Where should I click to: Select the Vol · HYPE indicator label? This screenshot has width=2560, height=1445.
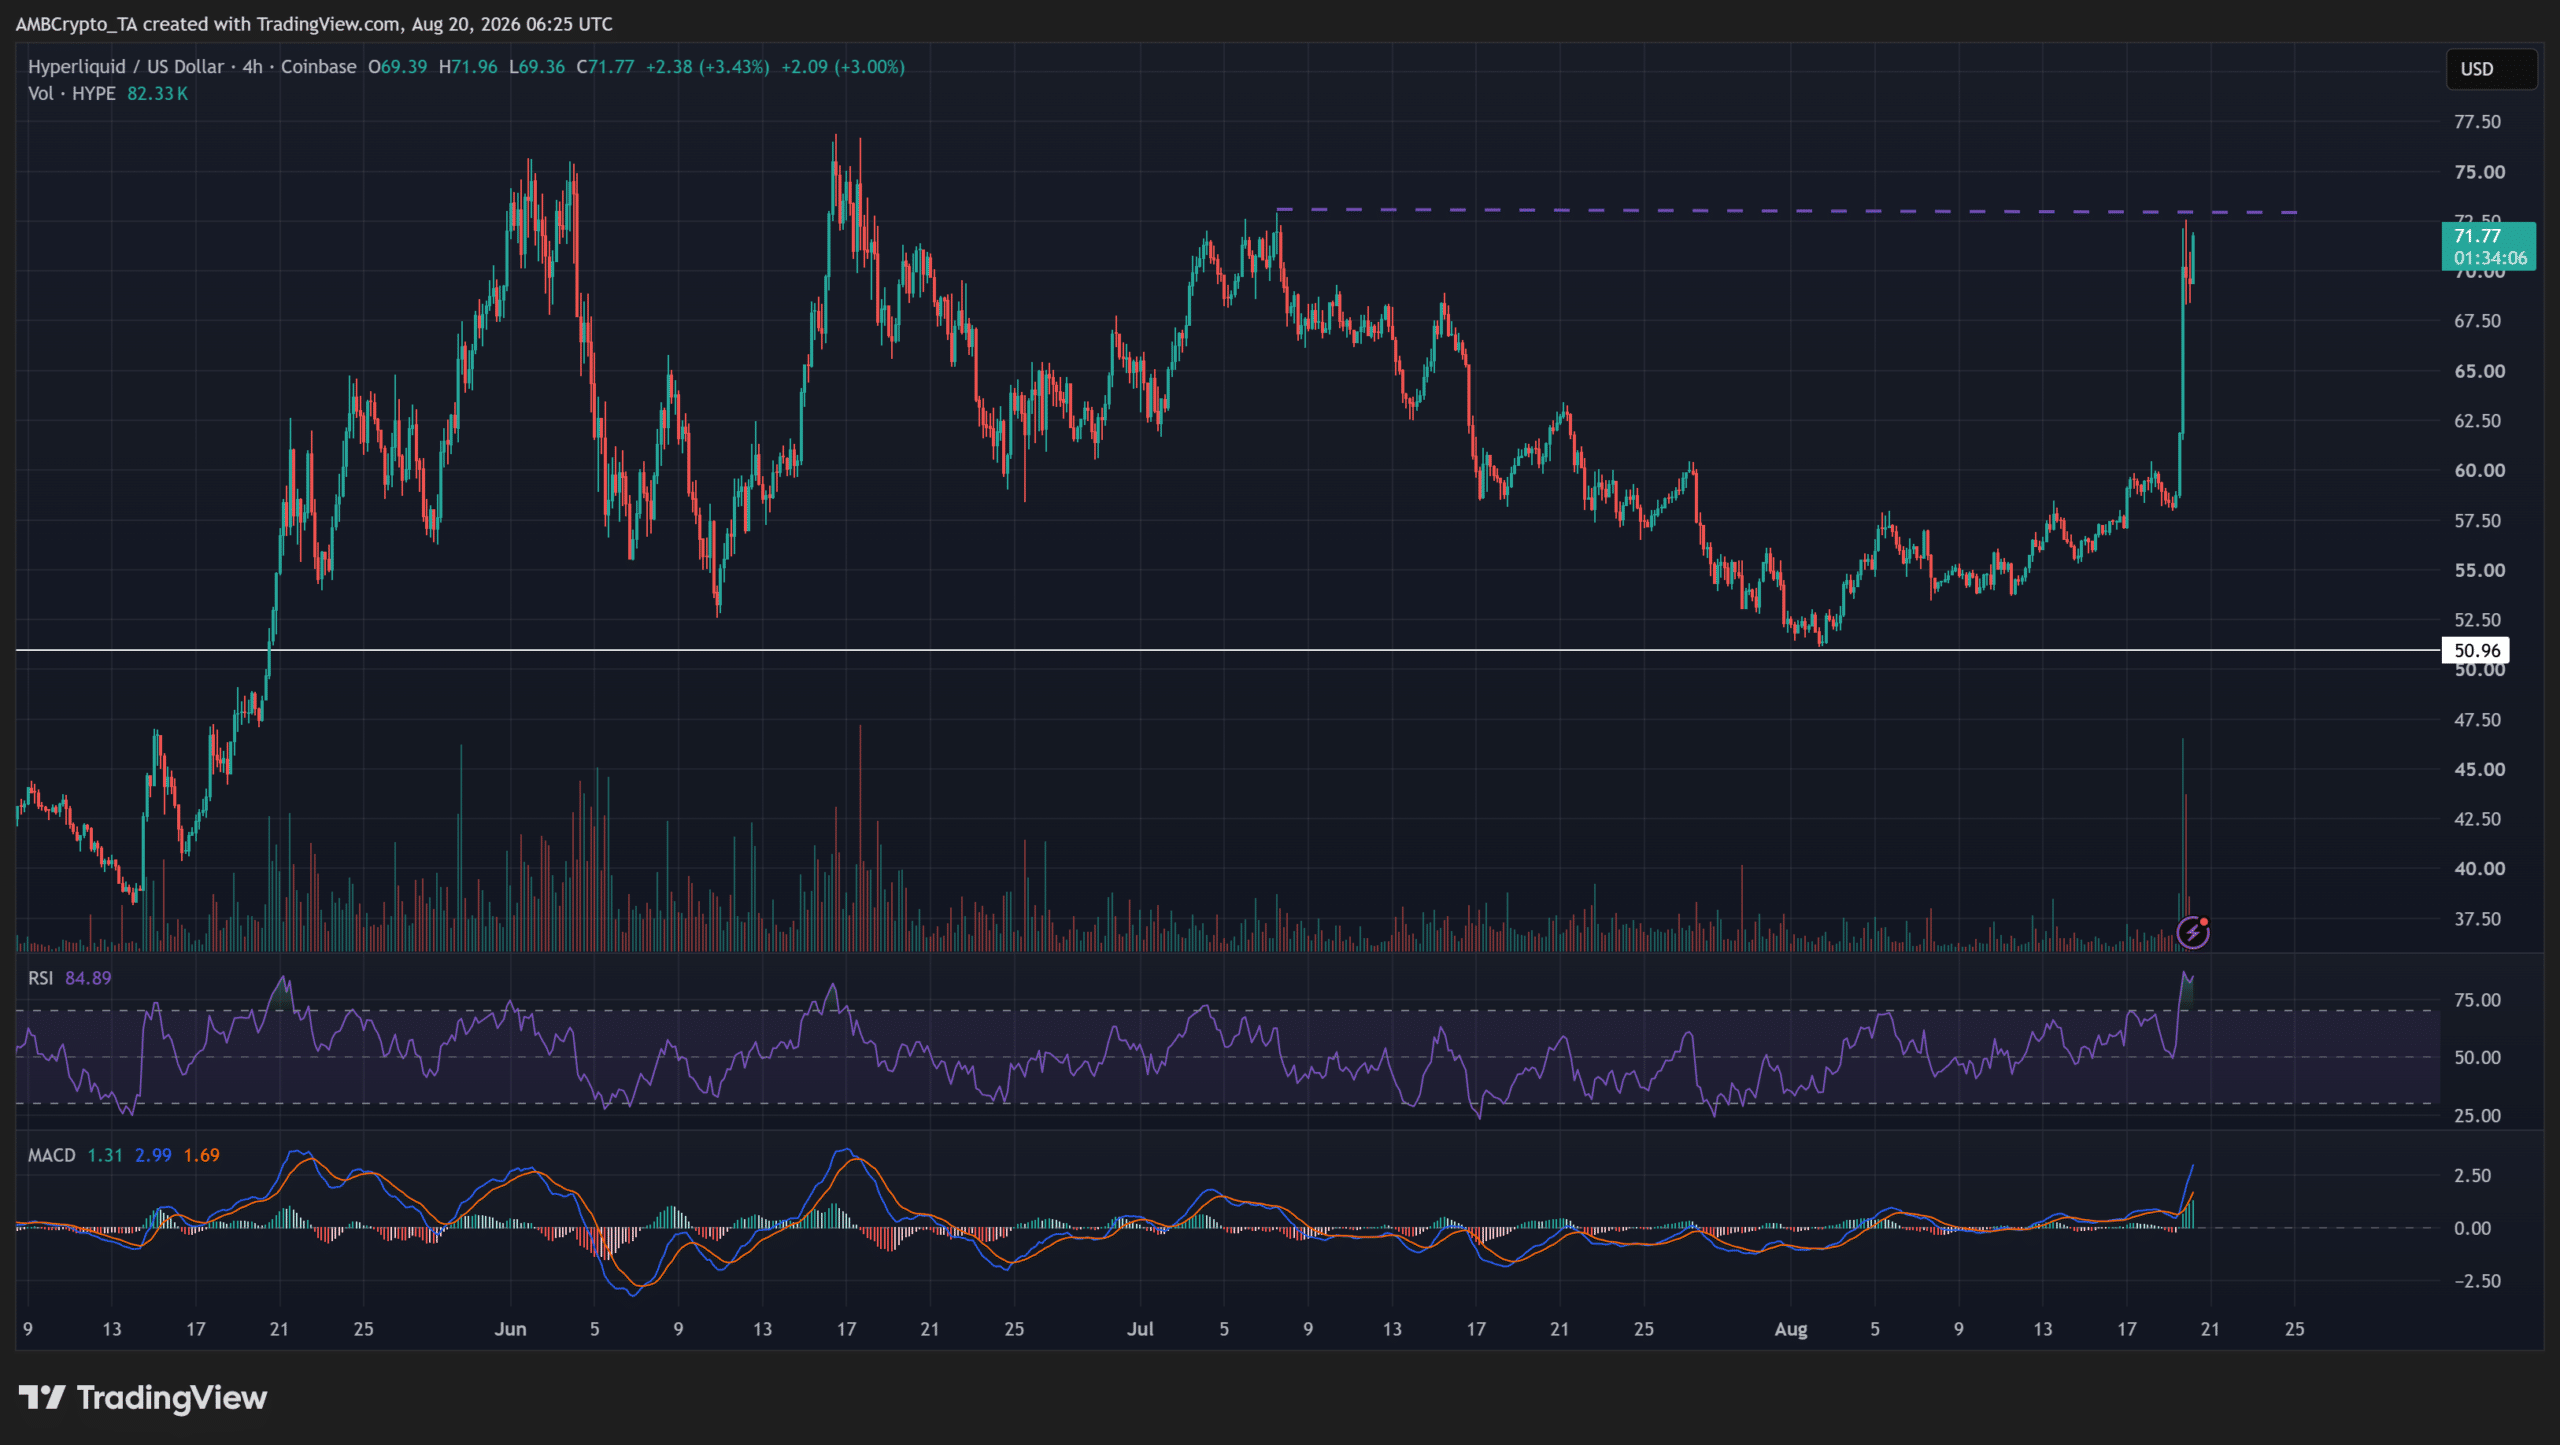[x=72, y=94]
